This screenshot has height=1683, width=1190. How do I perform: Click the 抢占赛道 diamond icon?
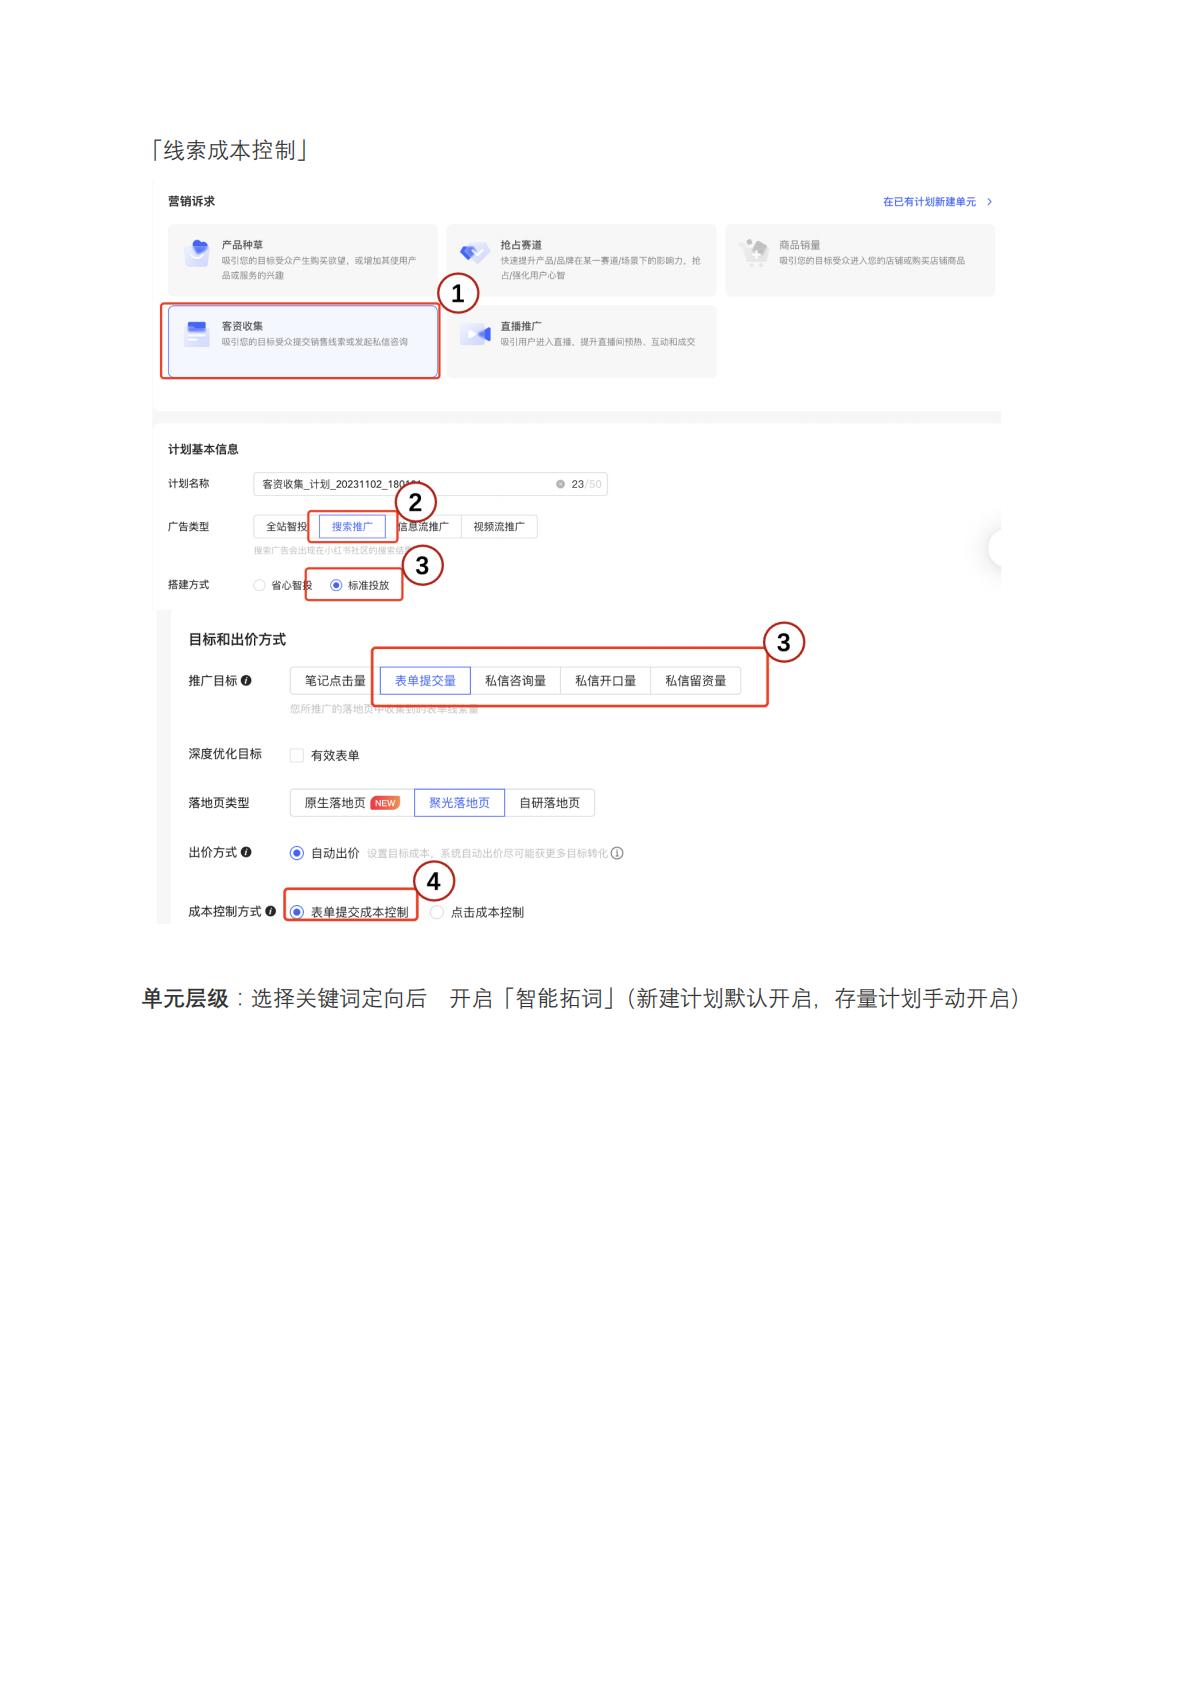pos(474,253)
